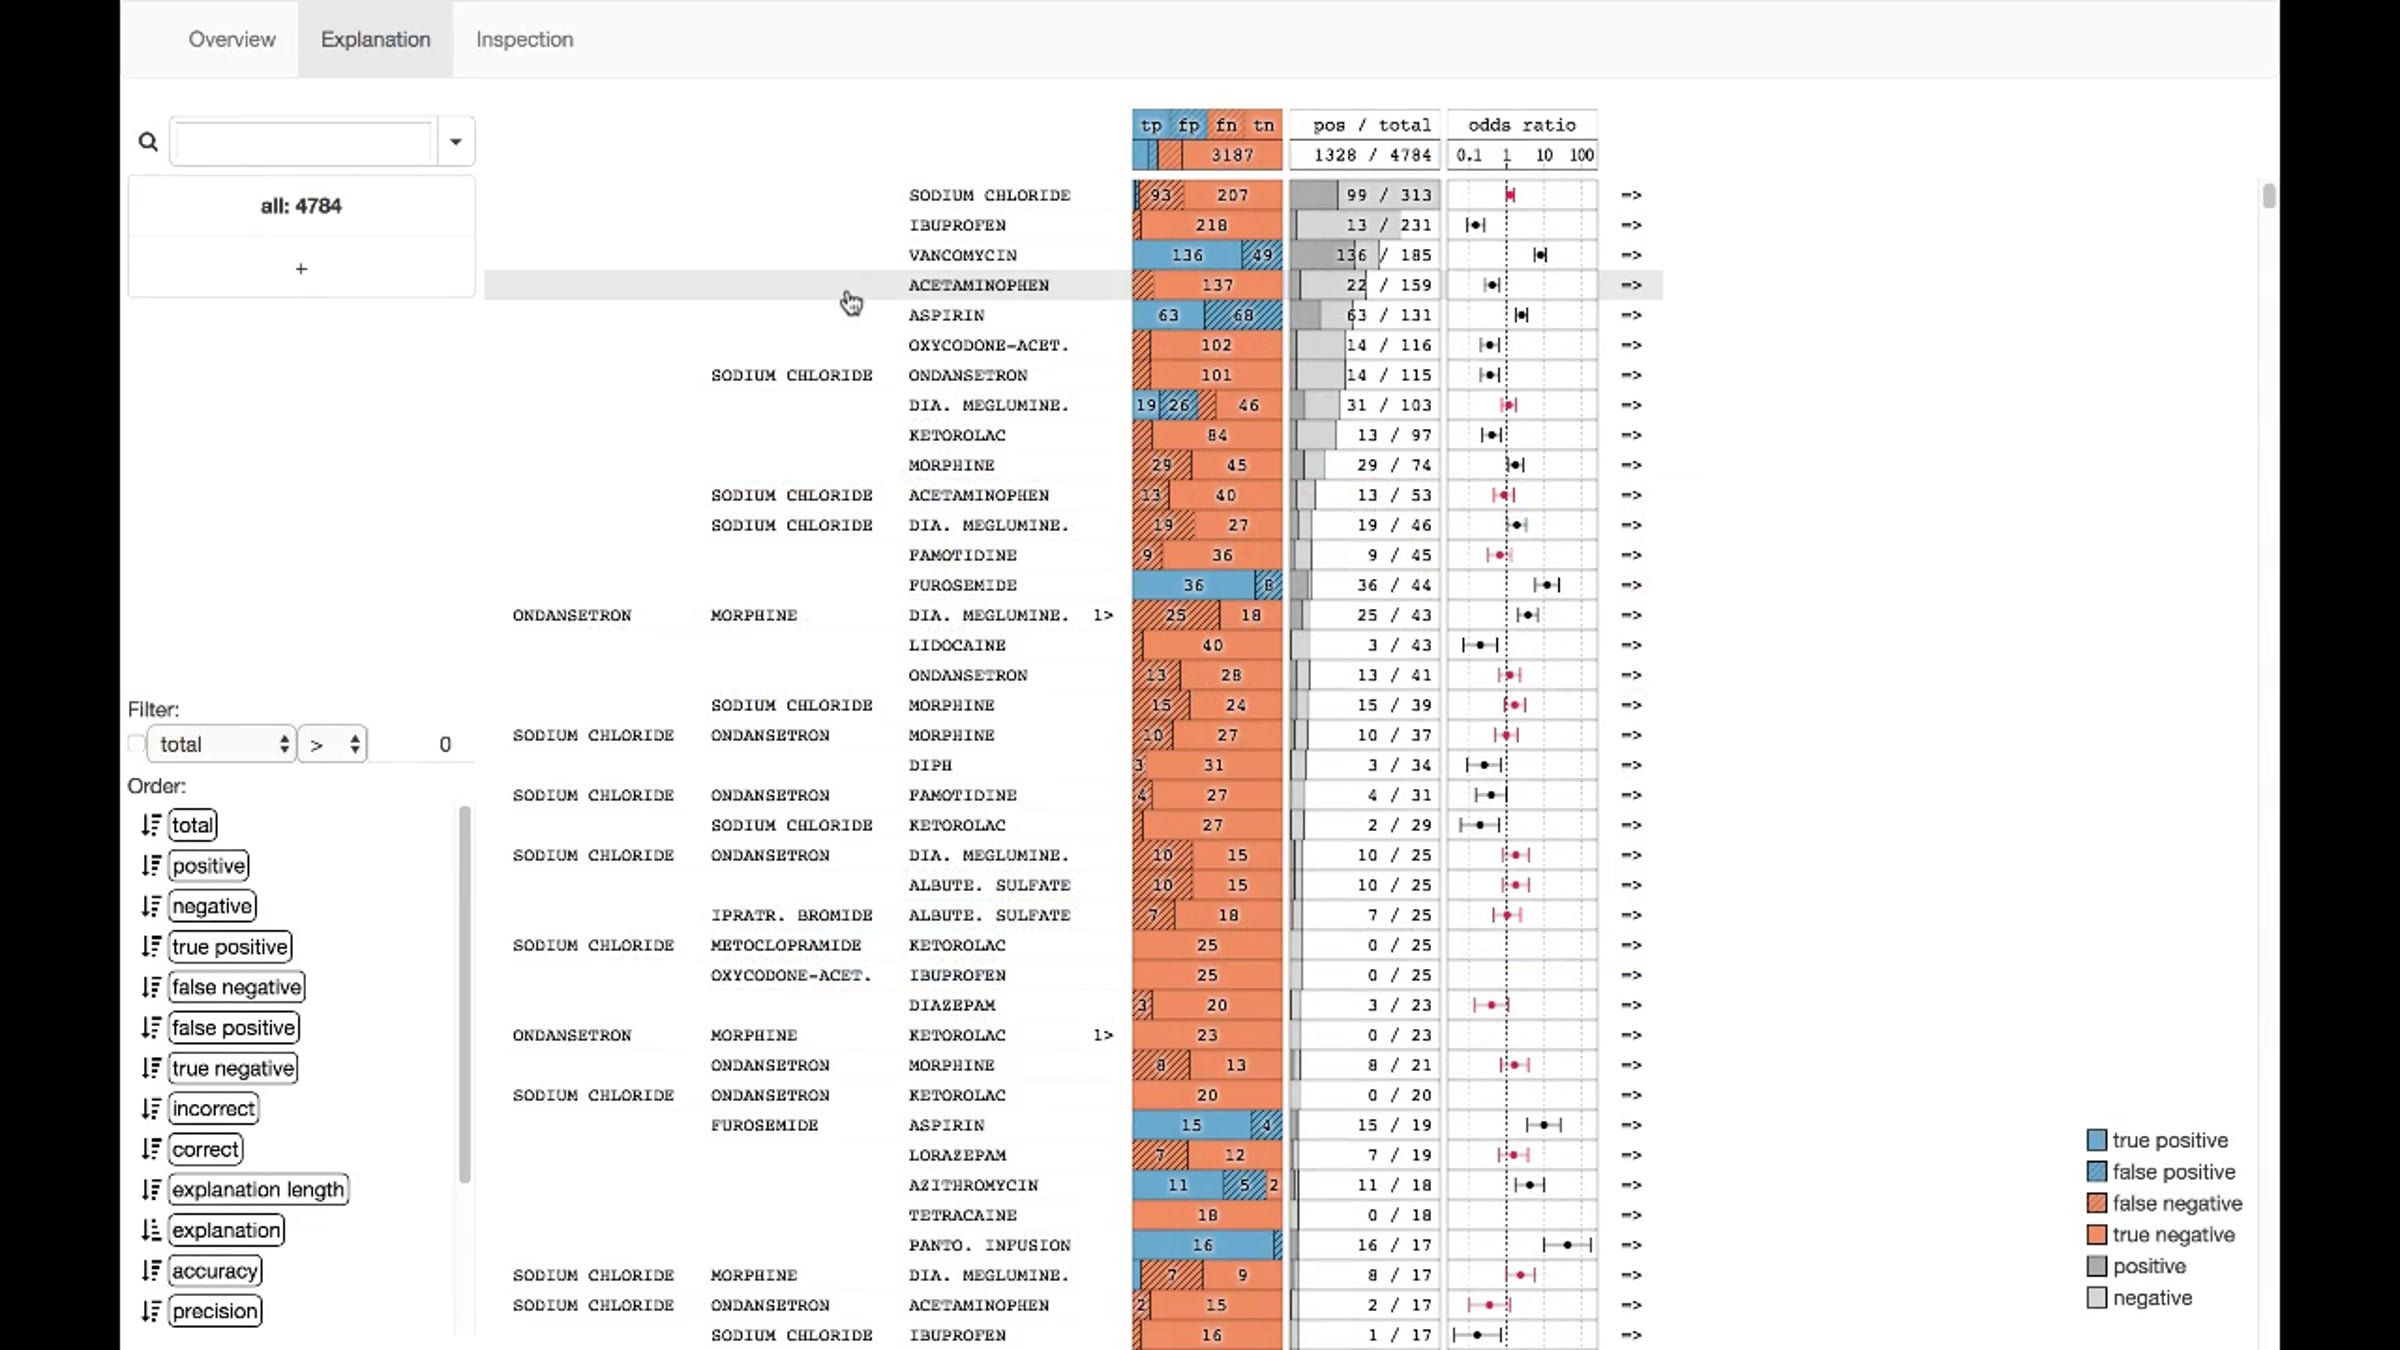Image resolution: width=2400 pixels, height=1350 pixels.
Task: Open the search box dropdown arrow
Action: pos(455,141)
